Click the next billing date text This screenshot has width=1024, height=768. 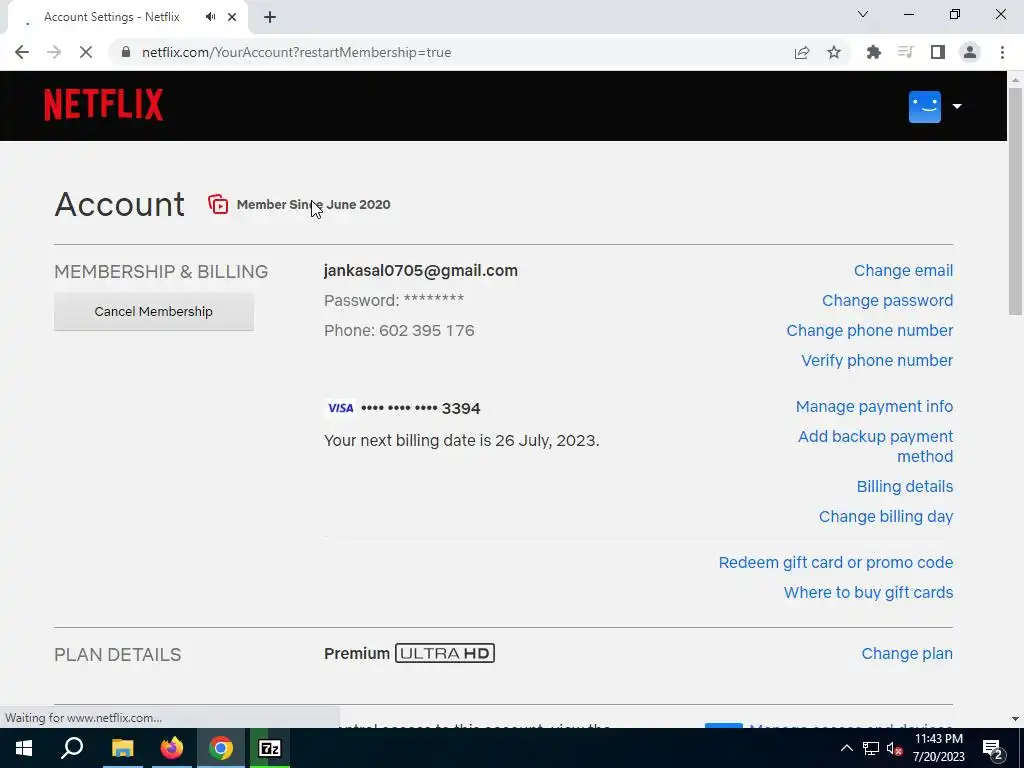(x=461, y=440)
